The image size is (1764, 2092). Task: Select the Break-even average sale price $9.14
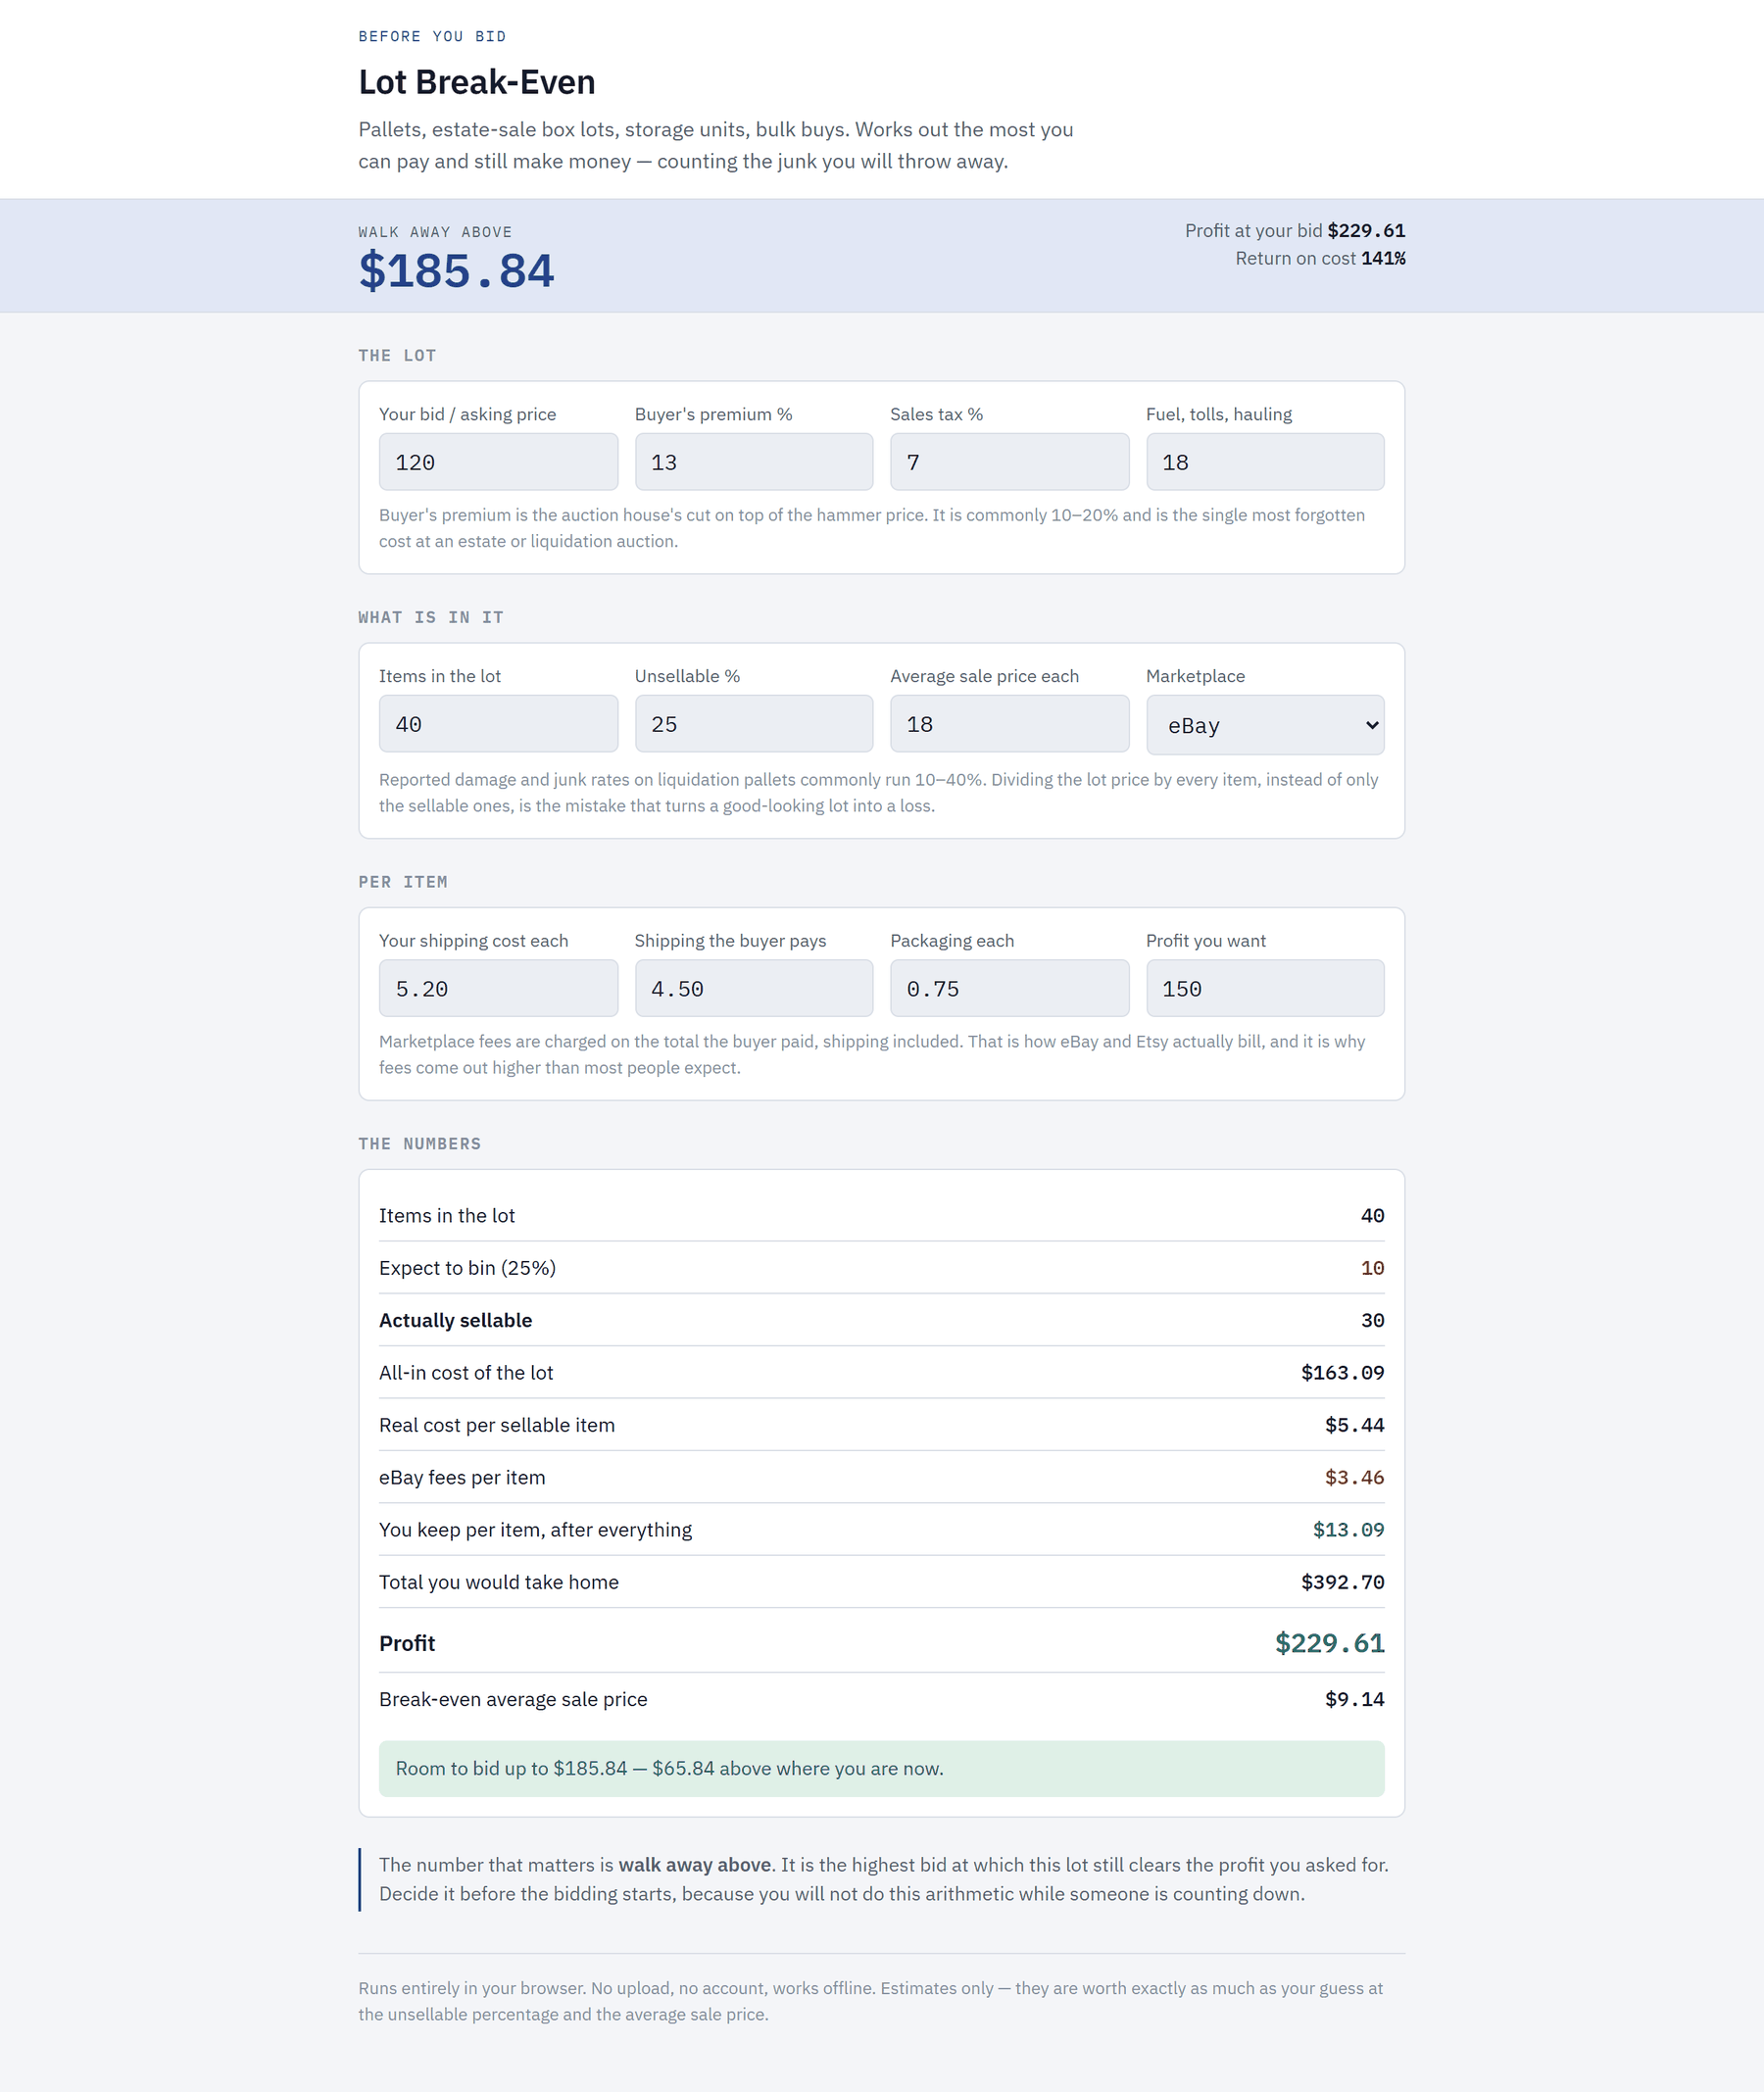coord(1354,1699)
